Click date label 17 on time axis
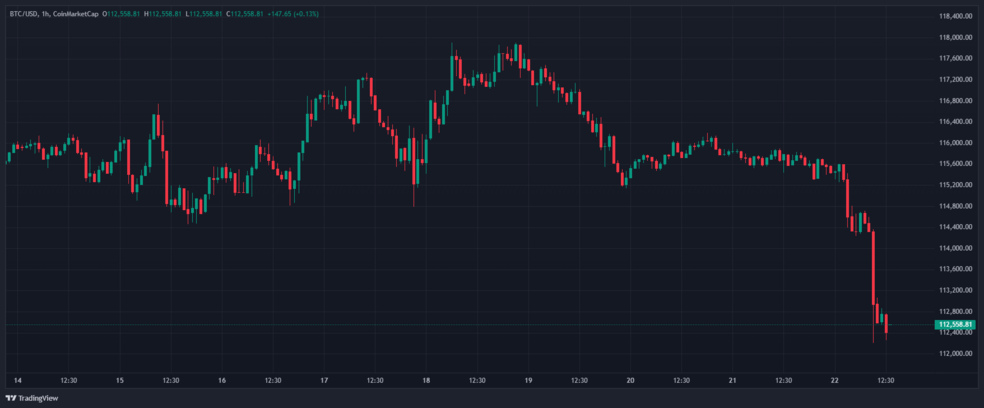This screenshot has width=984, height=408. click(324, 380)
